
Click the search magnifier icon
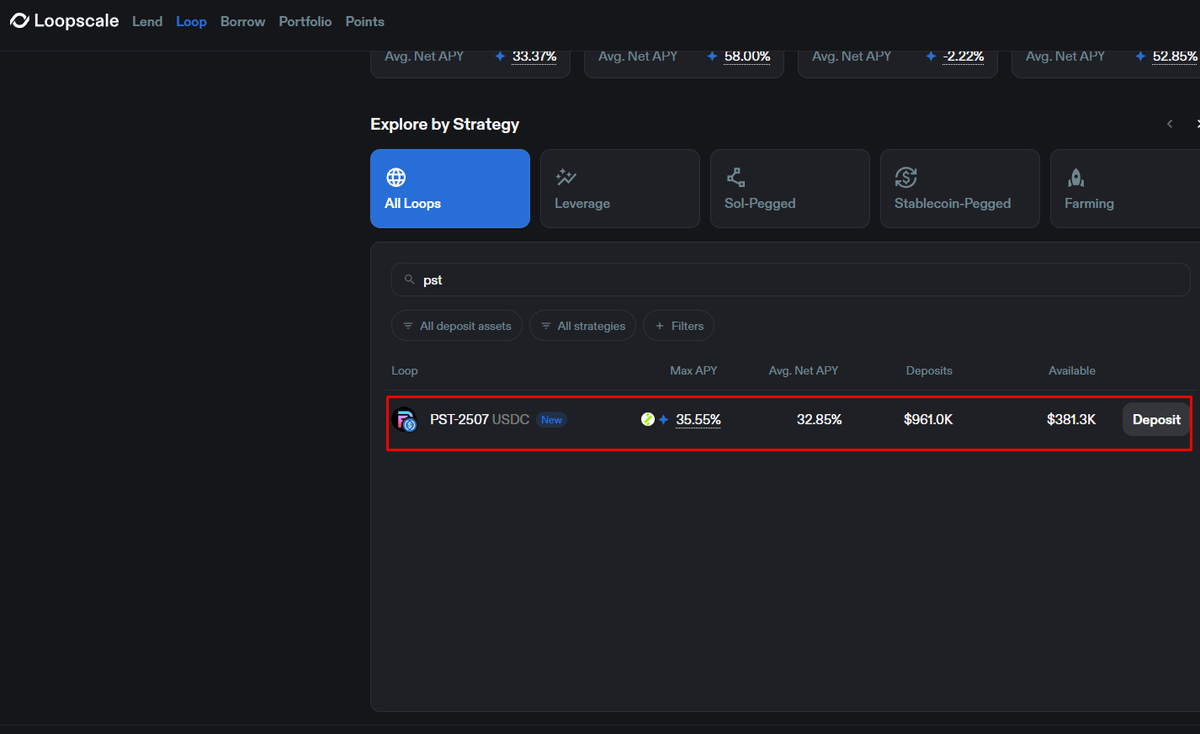coord(409,280)
